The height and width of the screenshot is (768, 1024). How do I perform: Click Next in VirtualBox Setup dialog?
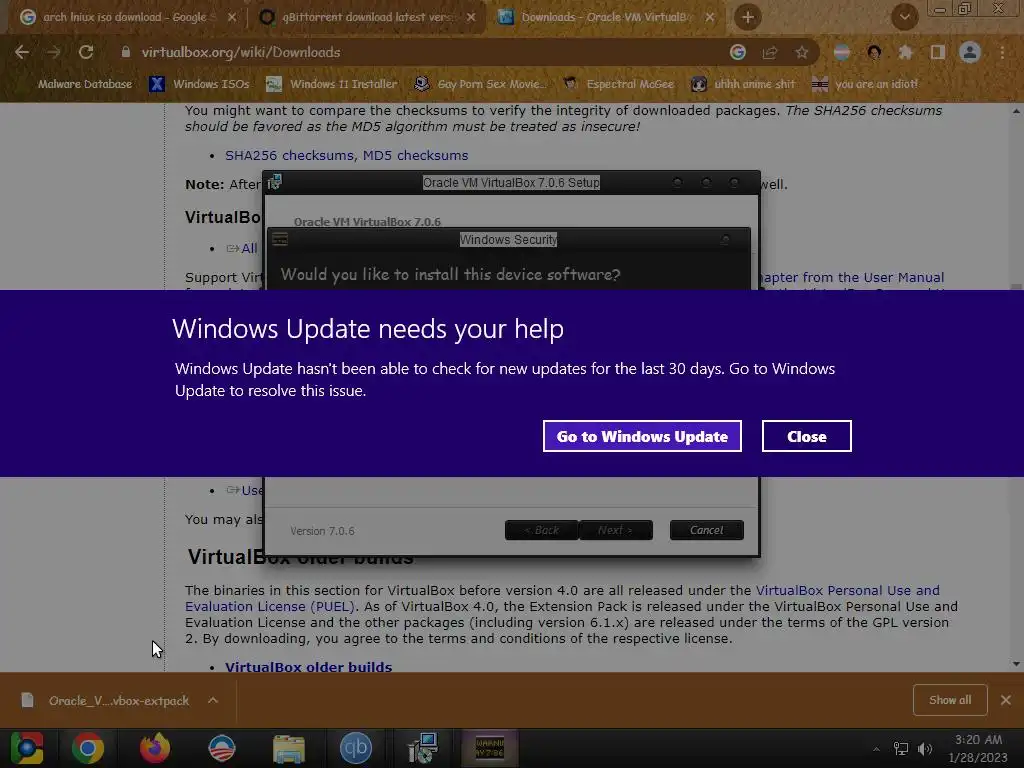click(x=616, y=530)
